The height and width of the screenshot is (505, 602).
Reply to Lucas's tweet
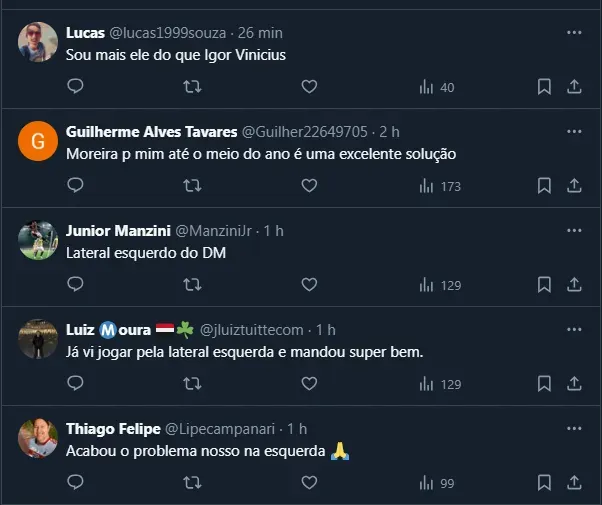click(75, 87)
